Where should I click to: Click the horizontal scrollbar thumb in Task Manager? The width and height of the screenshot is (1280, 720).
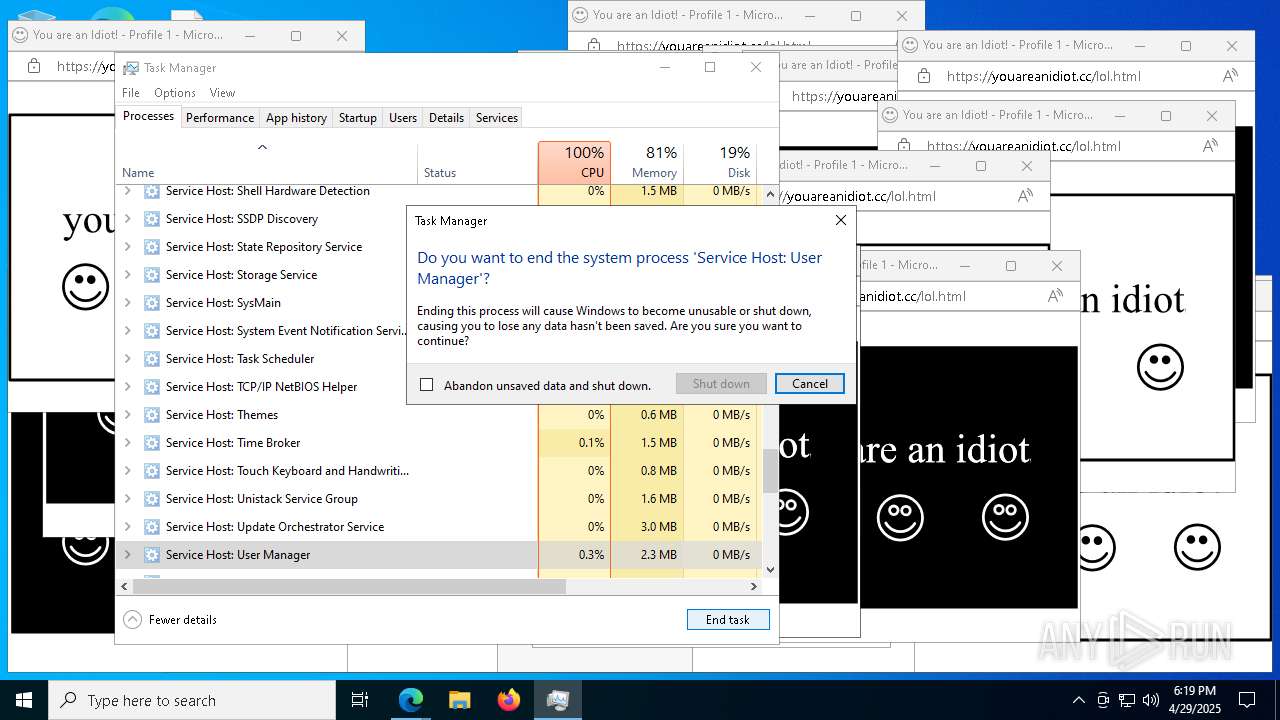click(349, 587)
